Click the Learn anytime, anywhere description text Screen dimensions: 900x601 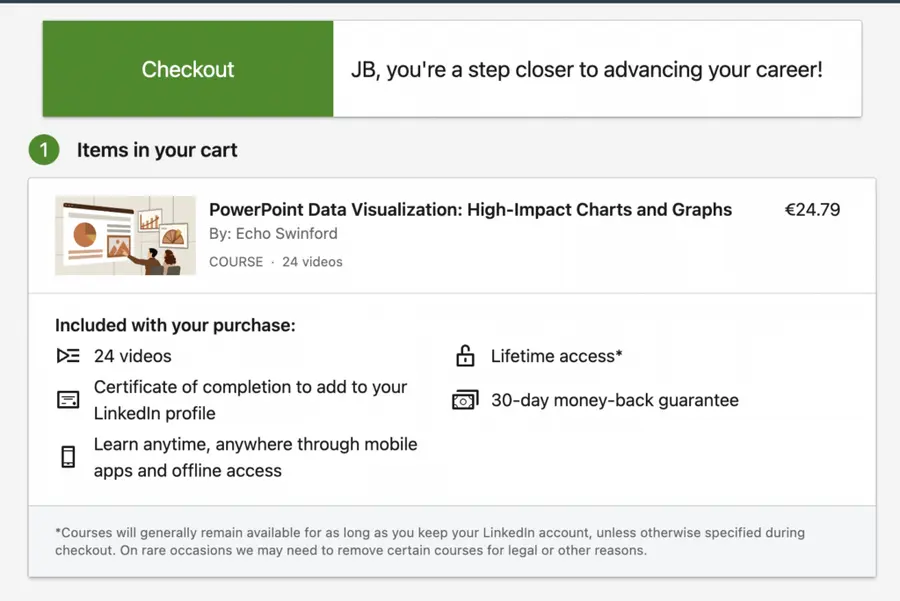click(255, 456)
